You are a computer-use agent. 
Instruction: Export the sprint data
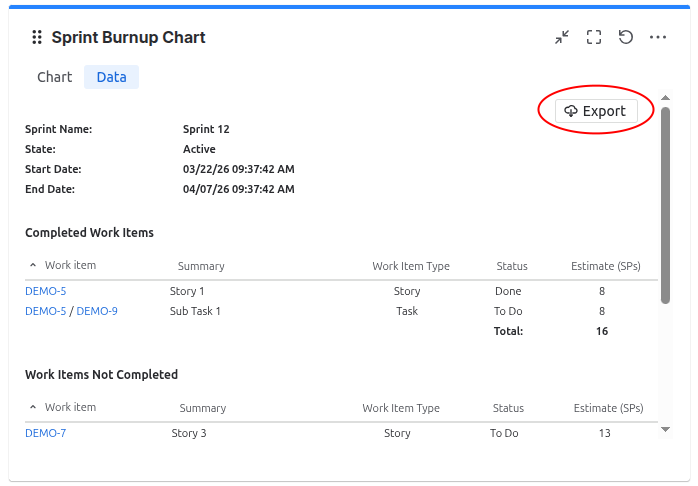pos(595,111)
